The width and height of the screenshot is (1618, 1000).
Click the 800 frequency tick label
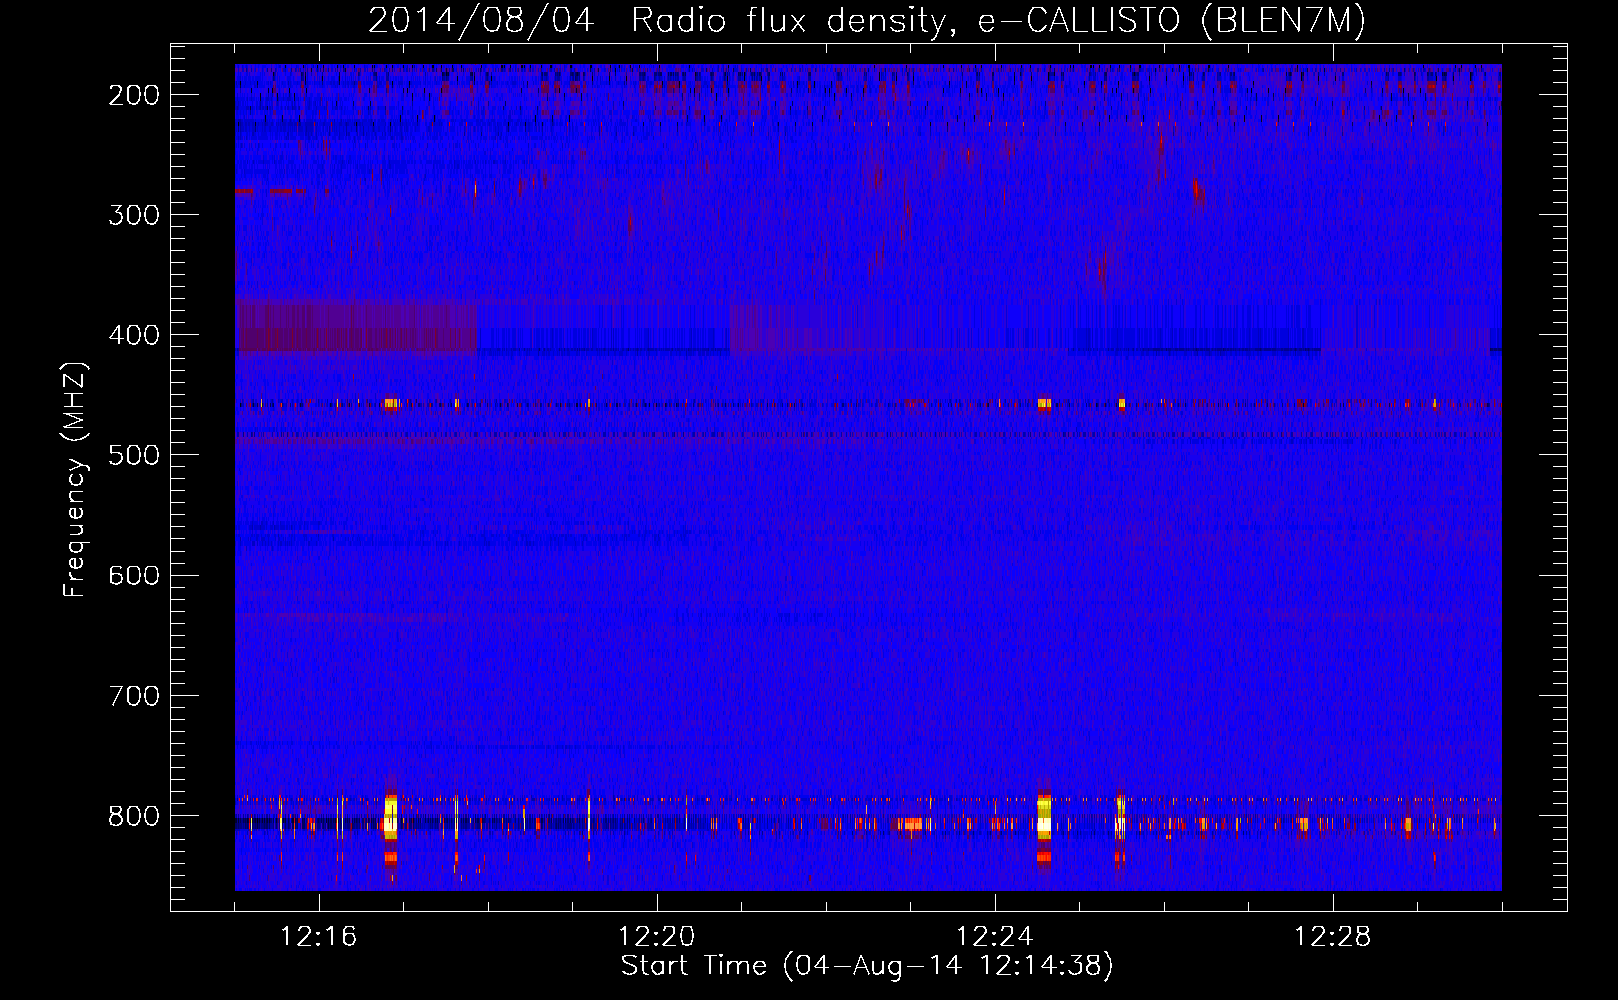pos(134,815)
